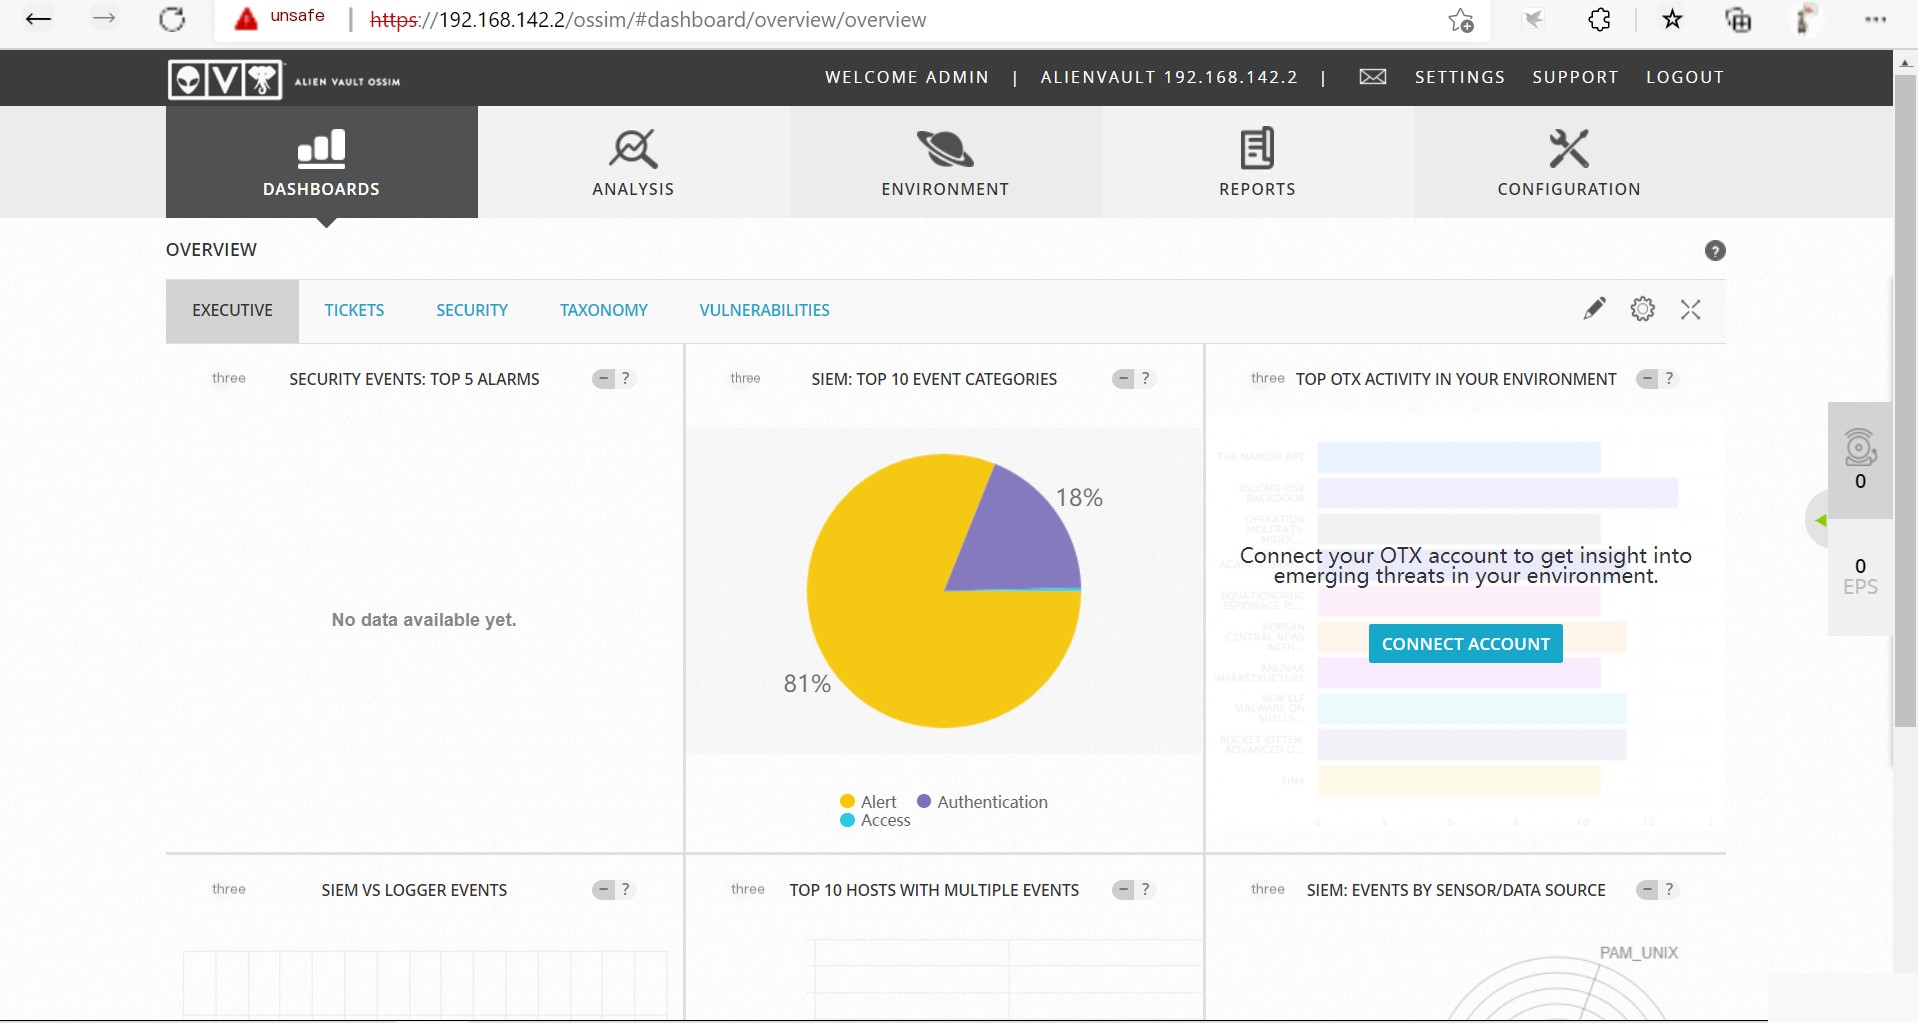Show help for Top OTX Activity widget
Screen dimensions: 1918x1023
click(1669, 379)
